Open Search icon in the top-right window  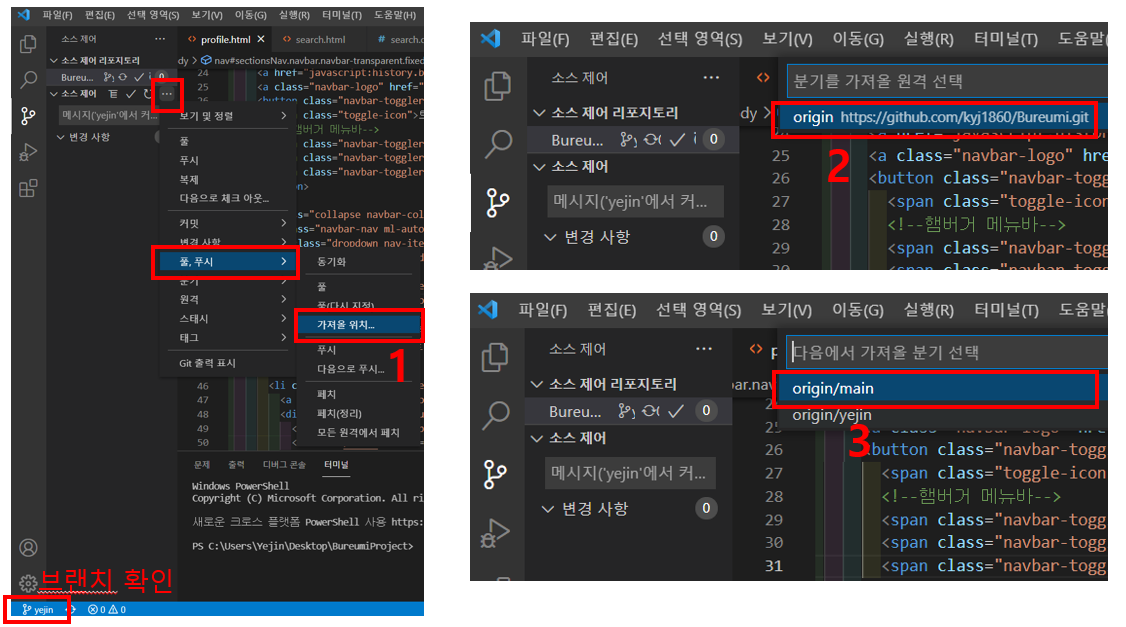(x=498, y=144)
